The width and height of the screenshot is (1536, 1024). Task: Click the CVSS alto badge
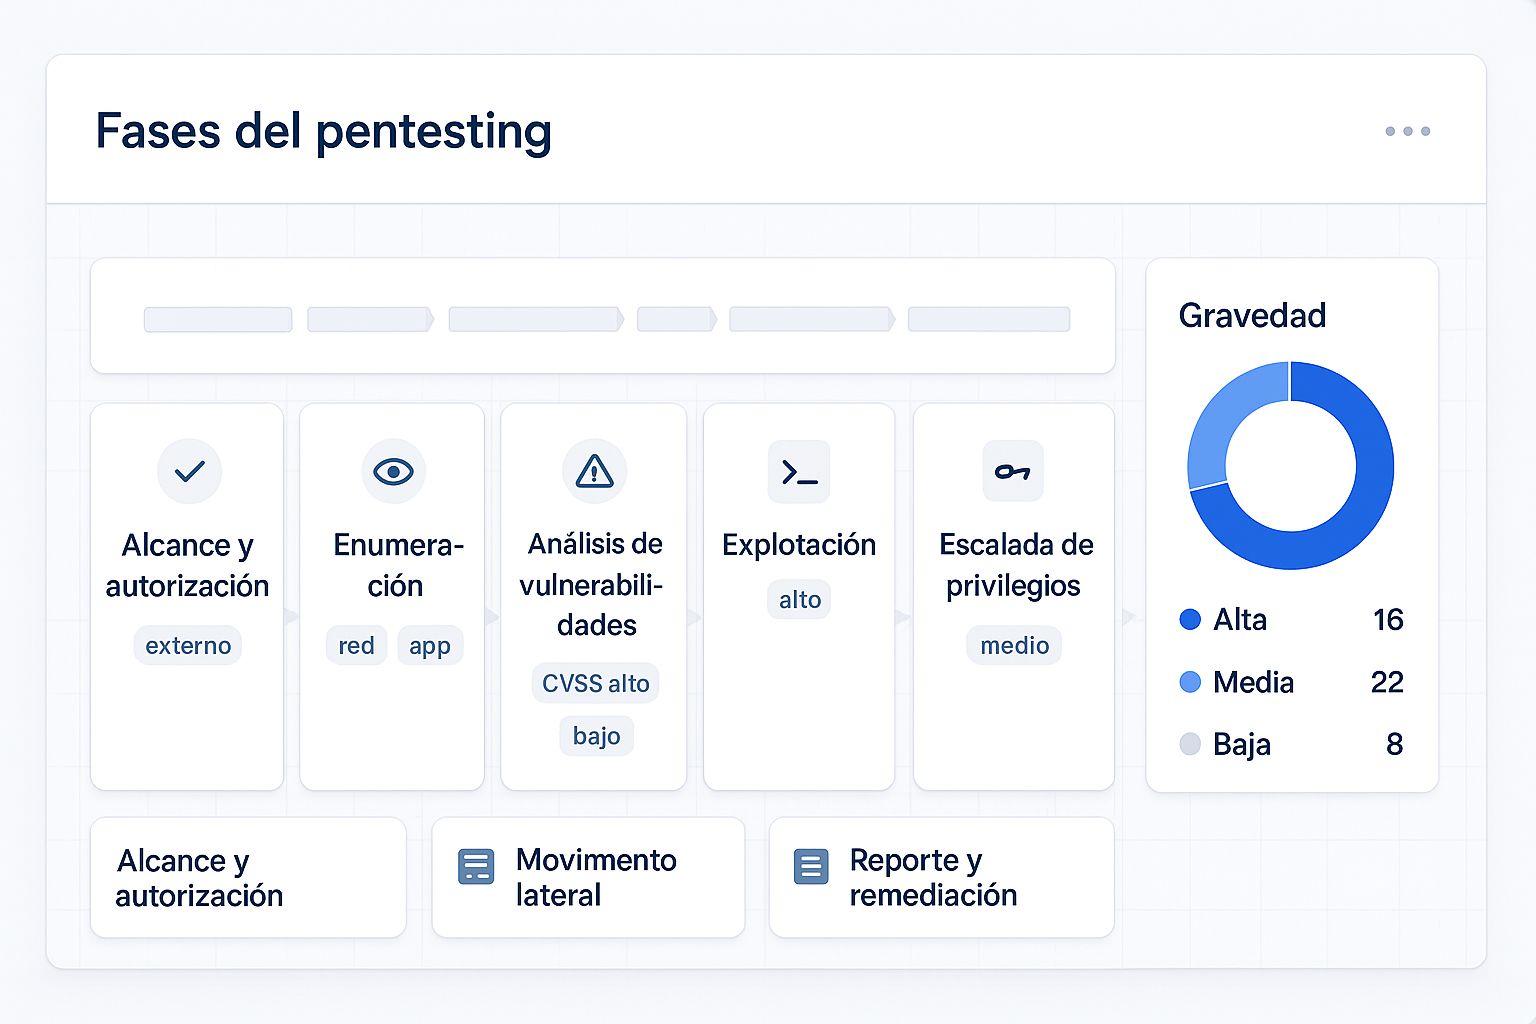tap(595, 683)
